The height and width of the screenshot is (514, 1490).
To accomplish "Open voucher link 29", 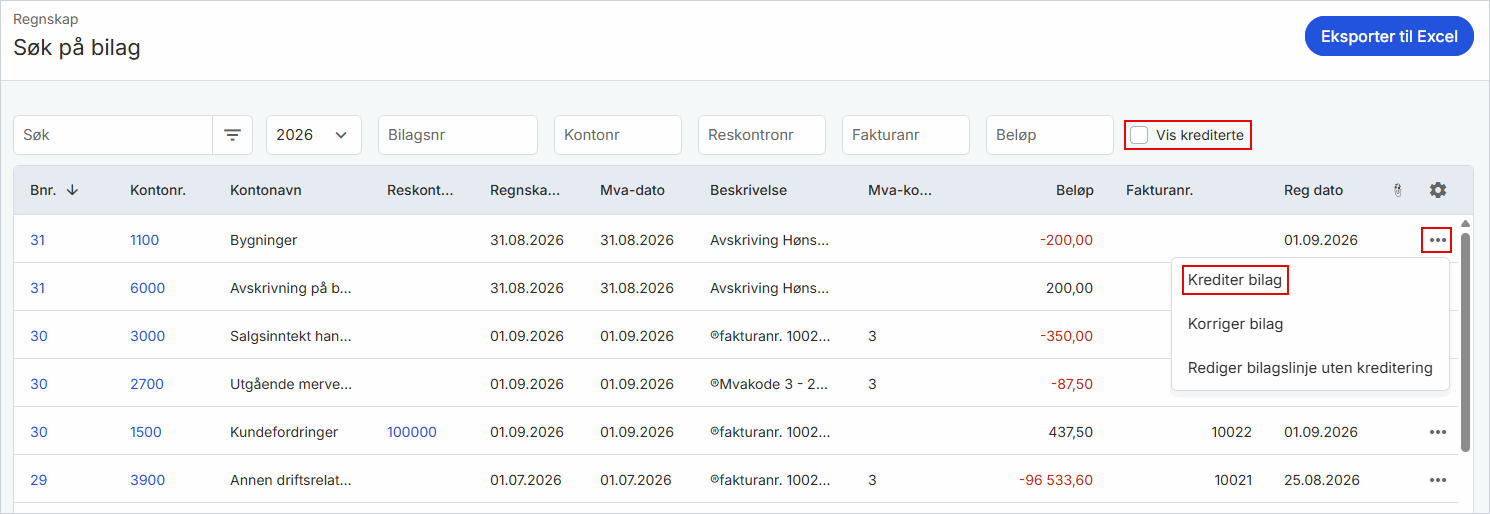I will coord(39,480).
